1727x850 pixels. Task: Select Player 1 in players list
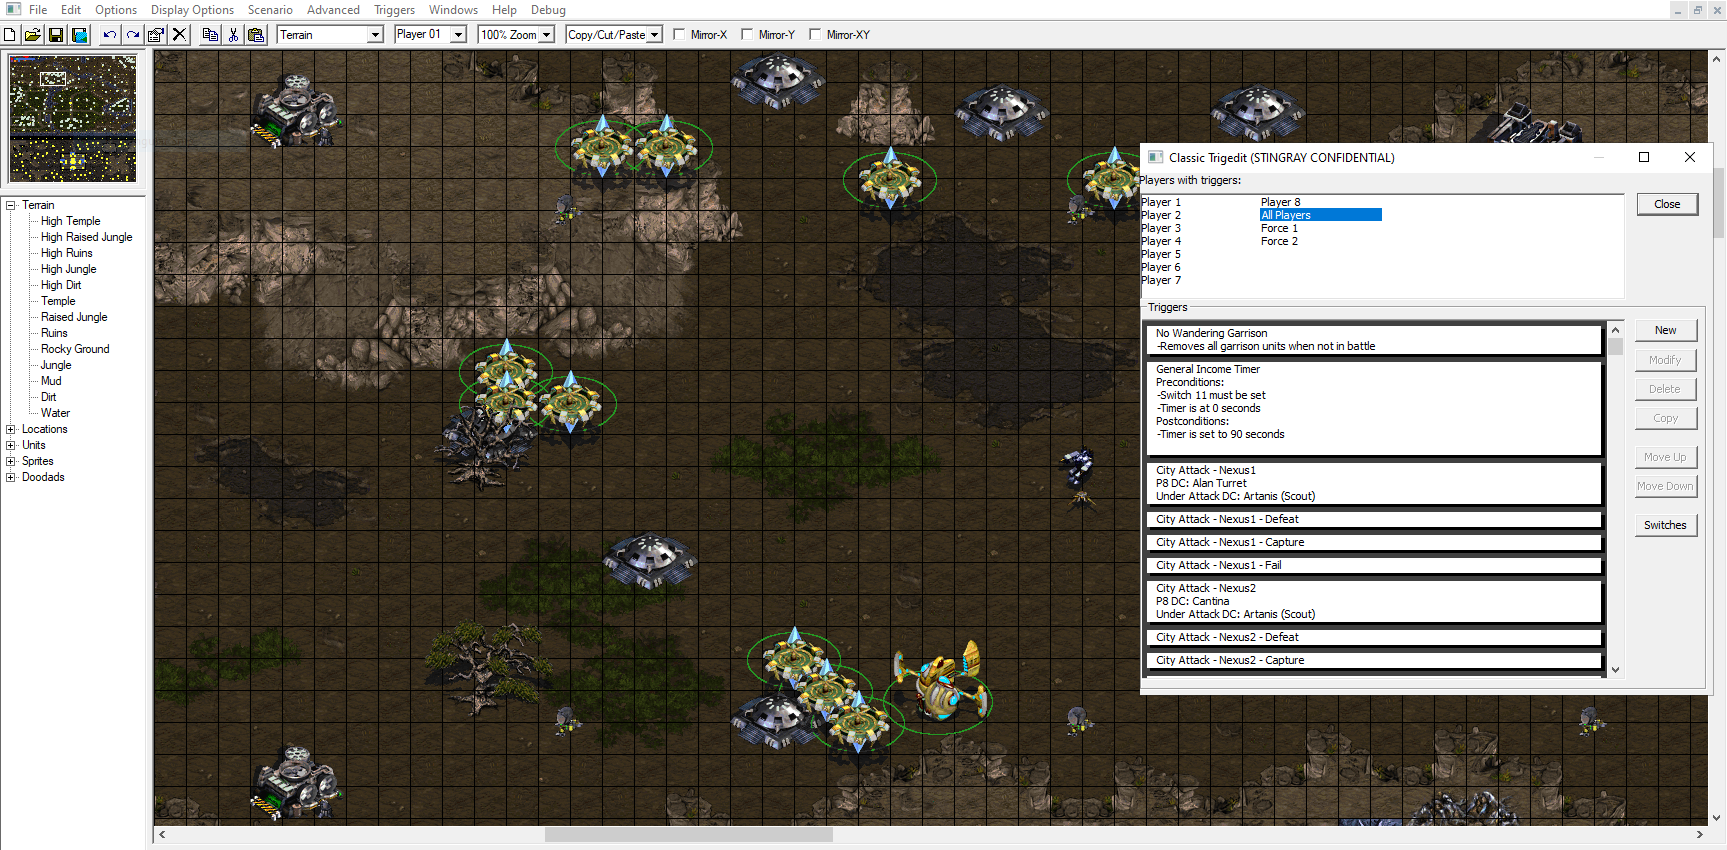pos(1161,202)
